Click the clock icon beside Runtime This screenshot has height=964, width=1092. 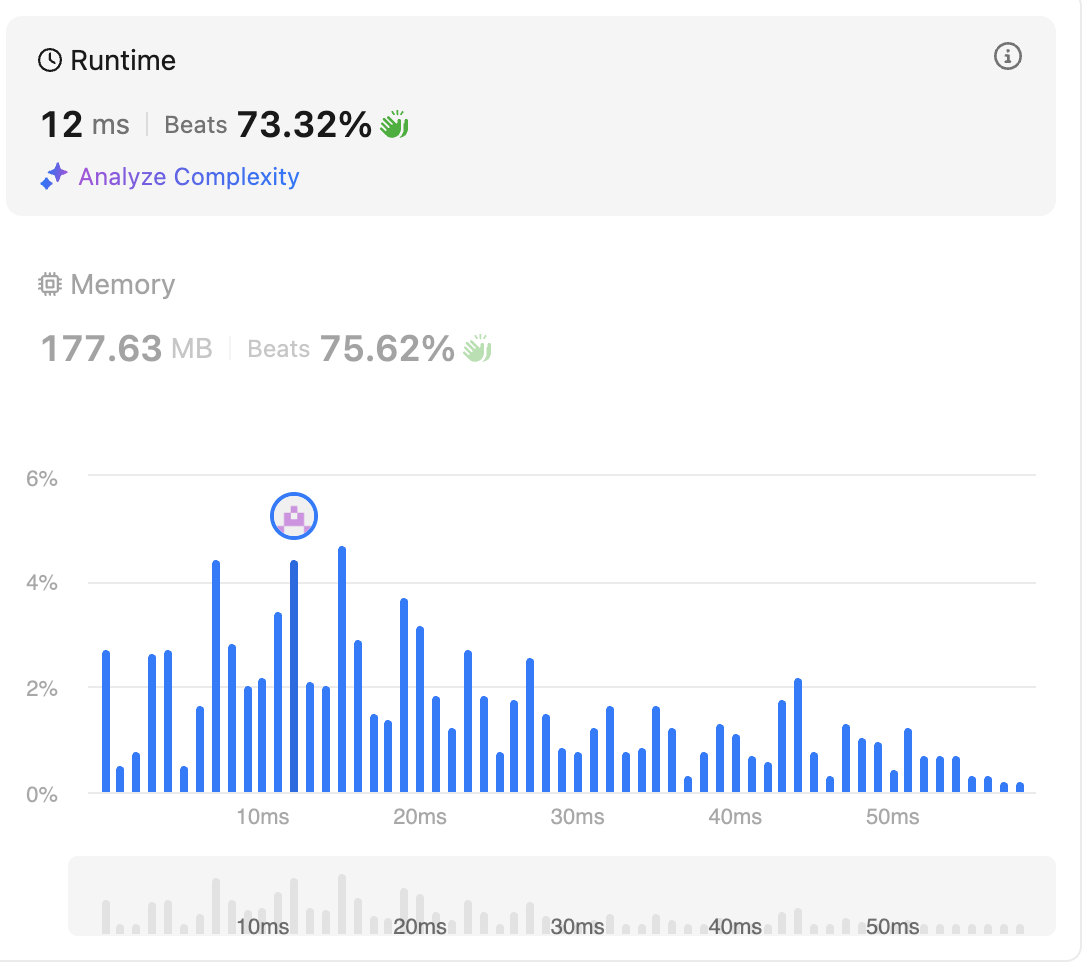coord(49,61)
